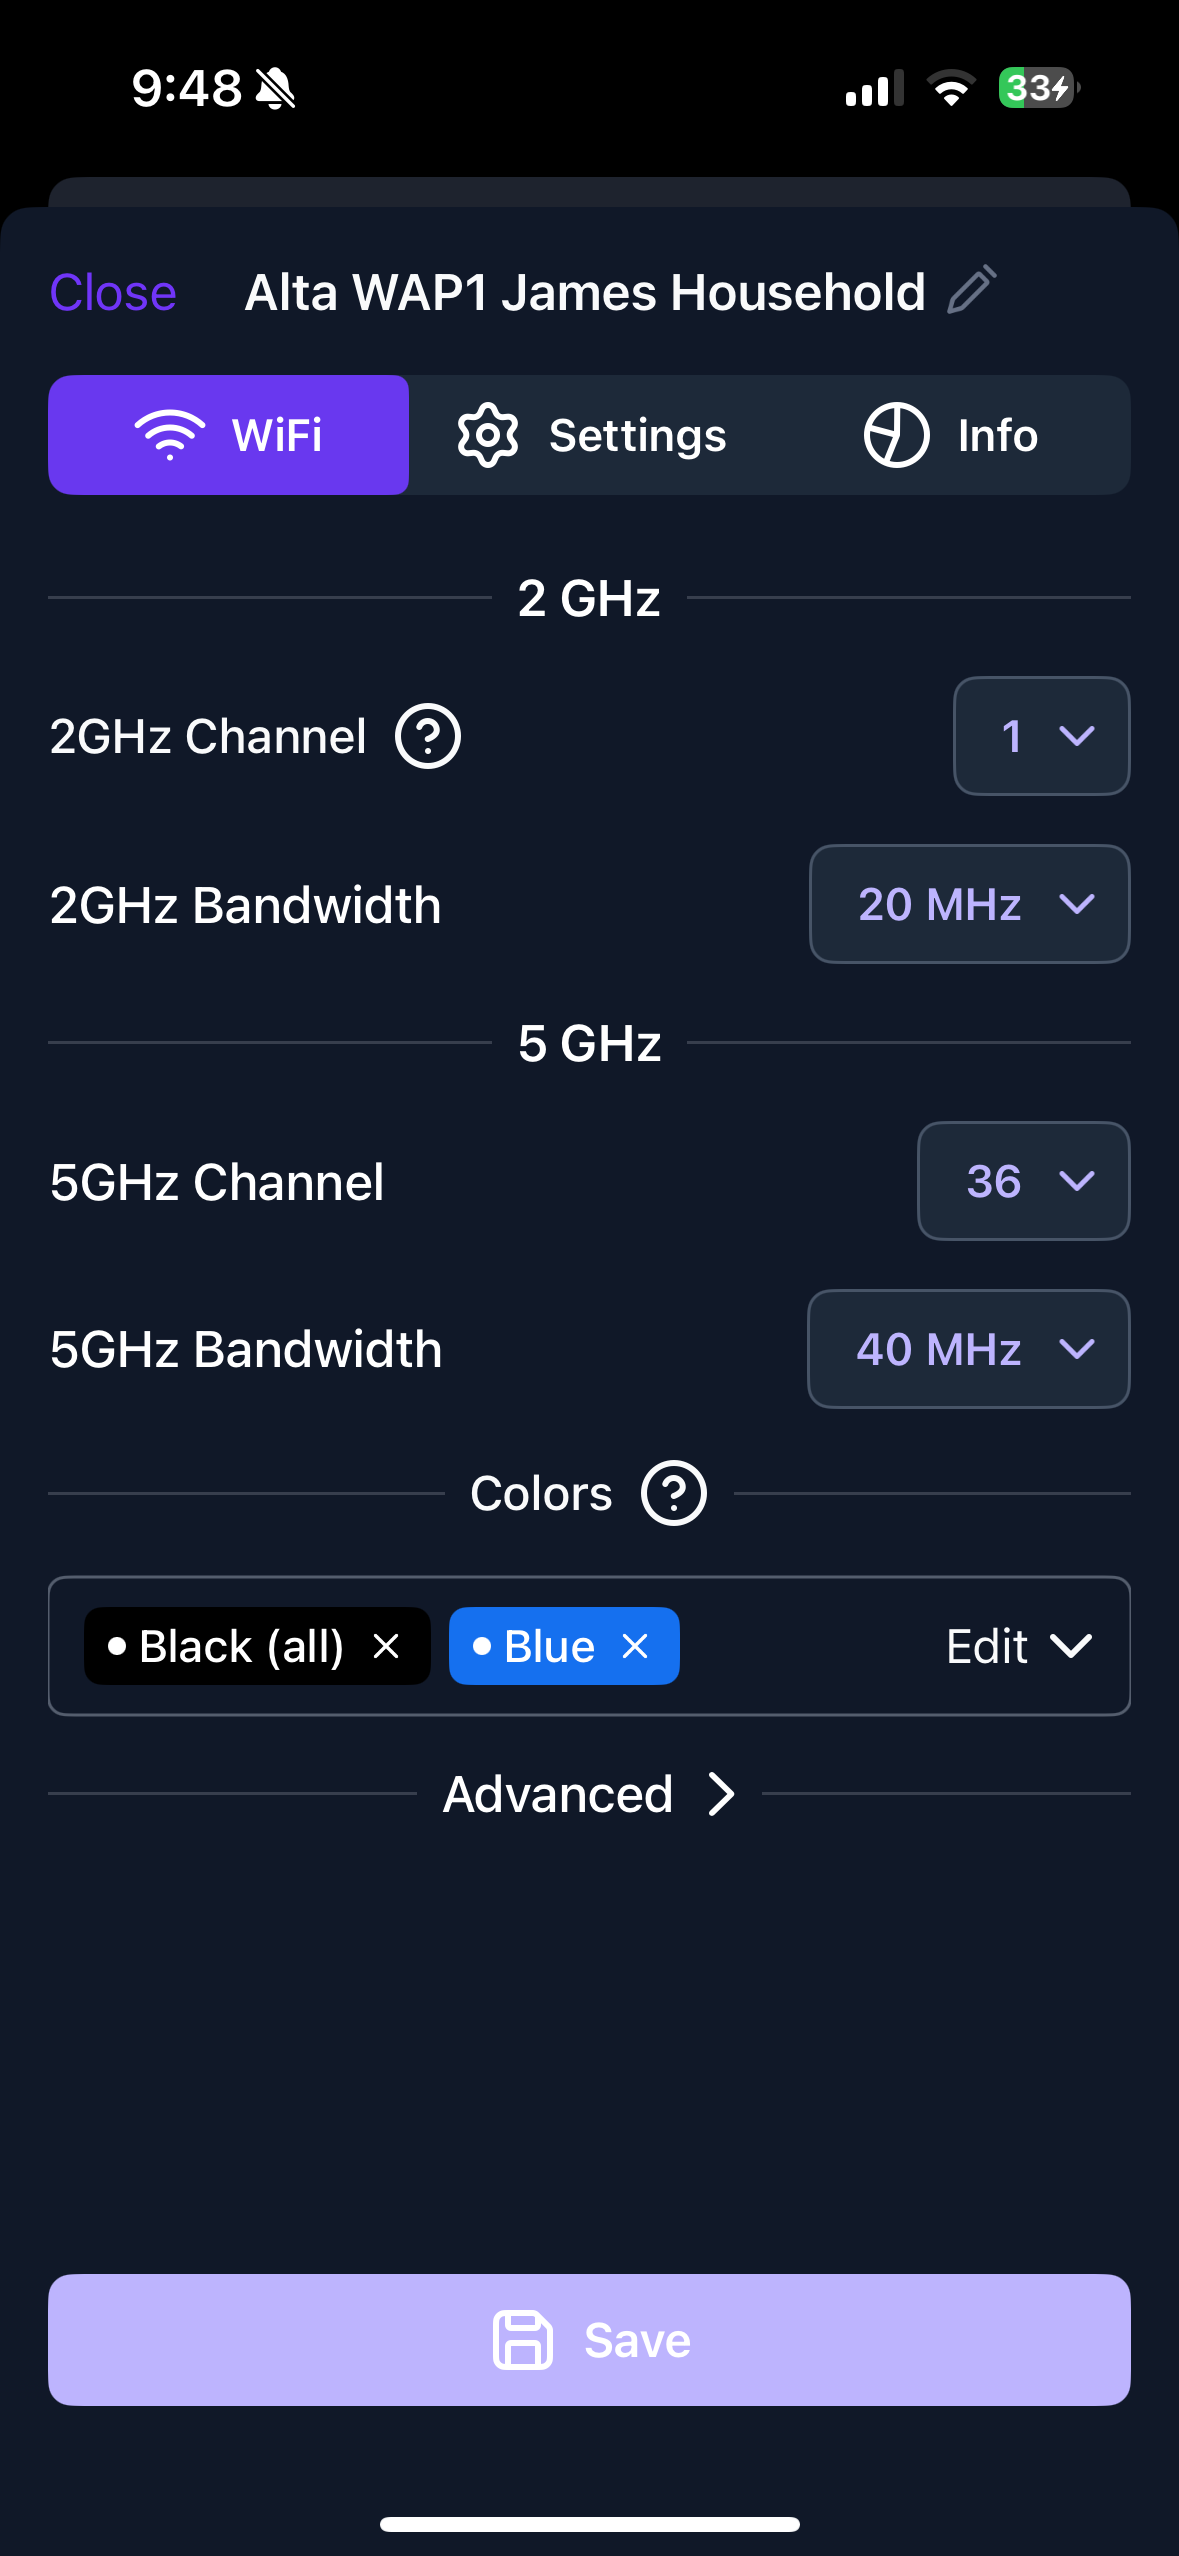Remove the Blue color tag
Viewport: 1179px width, 2556px height.
(x=636, y=1646)
